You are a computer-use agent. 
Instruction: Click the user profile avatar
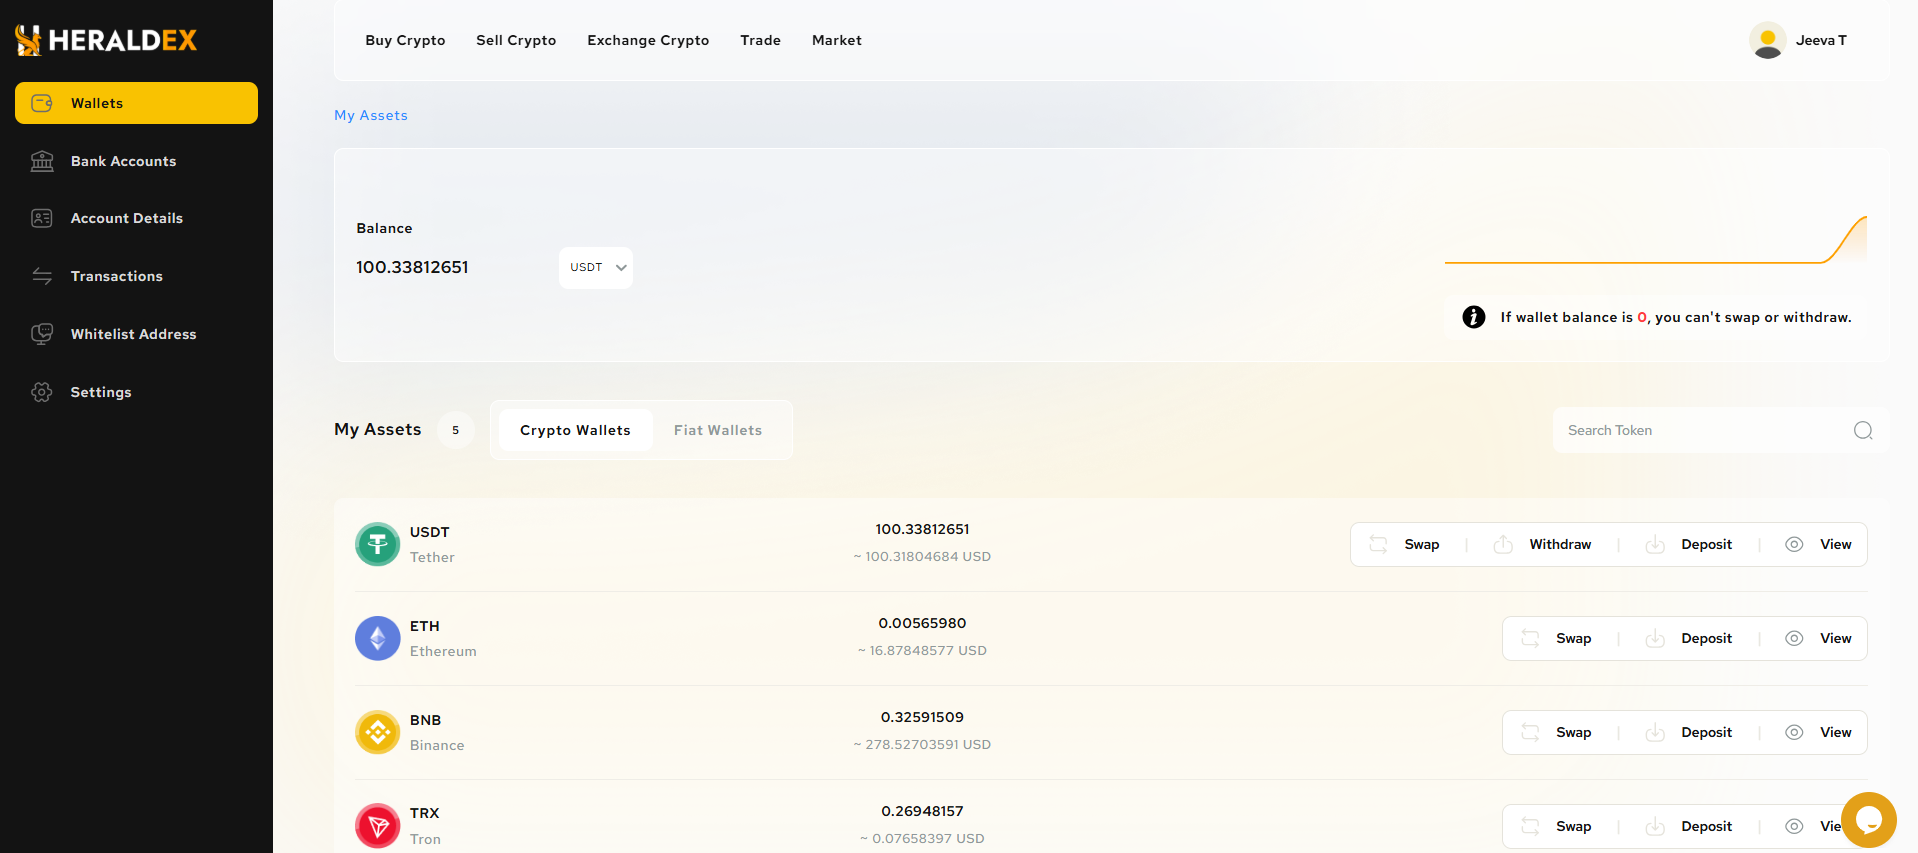[1767, 40]
